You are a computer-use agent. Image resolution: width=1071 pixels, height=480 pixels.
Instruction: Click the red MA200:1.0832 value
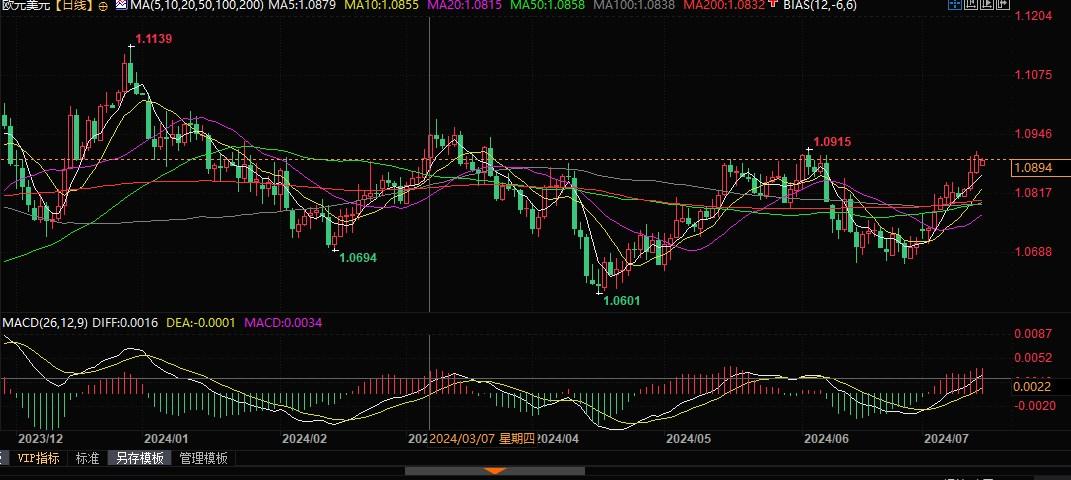(725, 5)
